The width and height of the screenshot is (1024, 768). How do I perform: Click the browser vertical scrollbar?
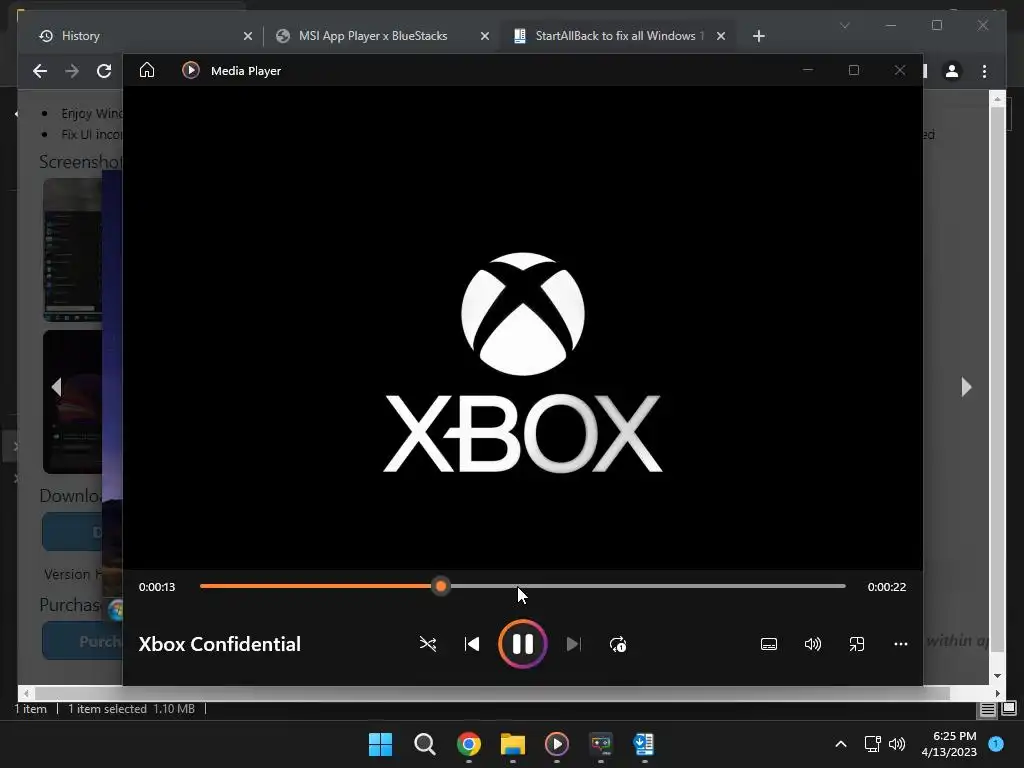pos(997,379)
